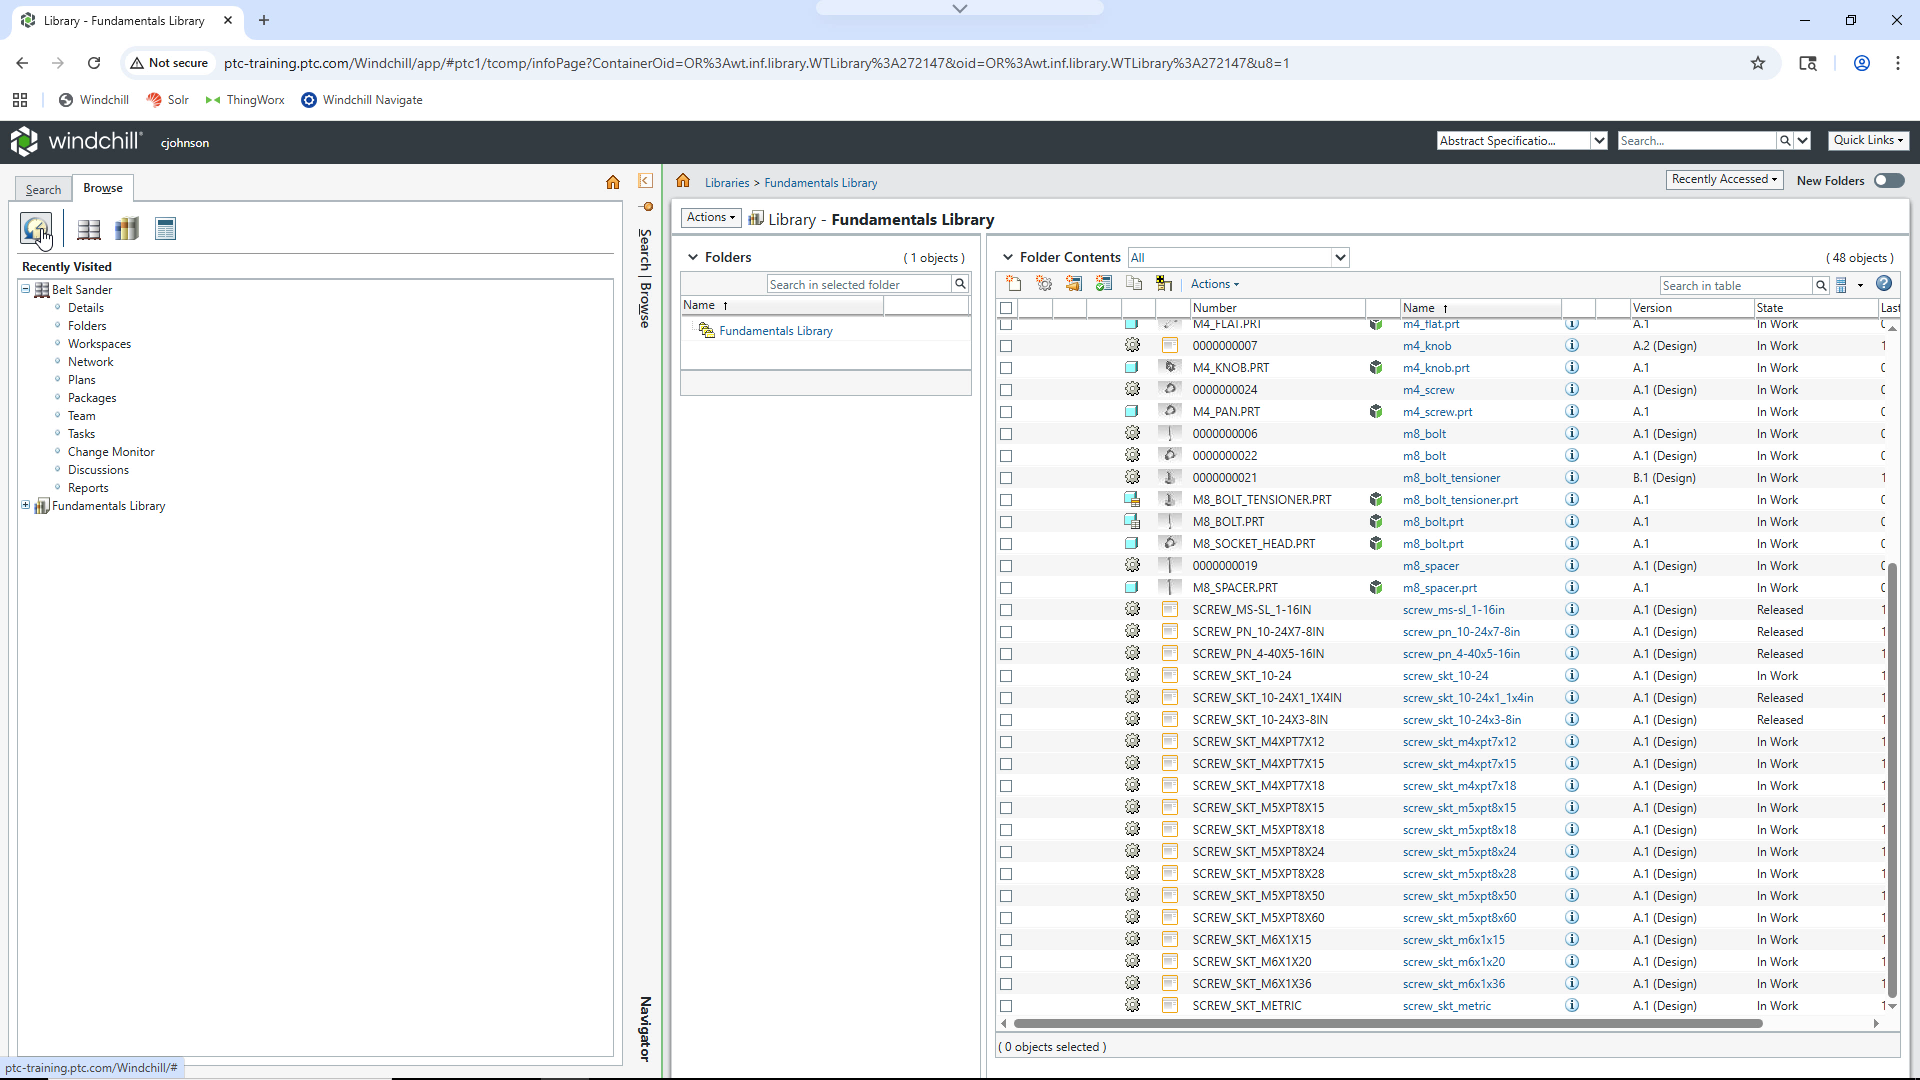Open the Recently Visited navigator icon
This screenshot has width=1920, height=1080.
(x=36, y=229)
